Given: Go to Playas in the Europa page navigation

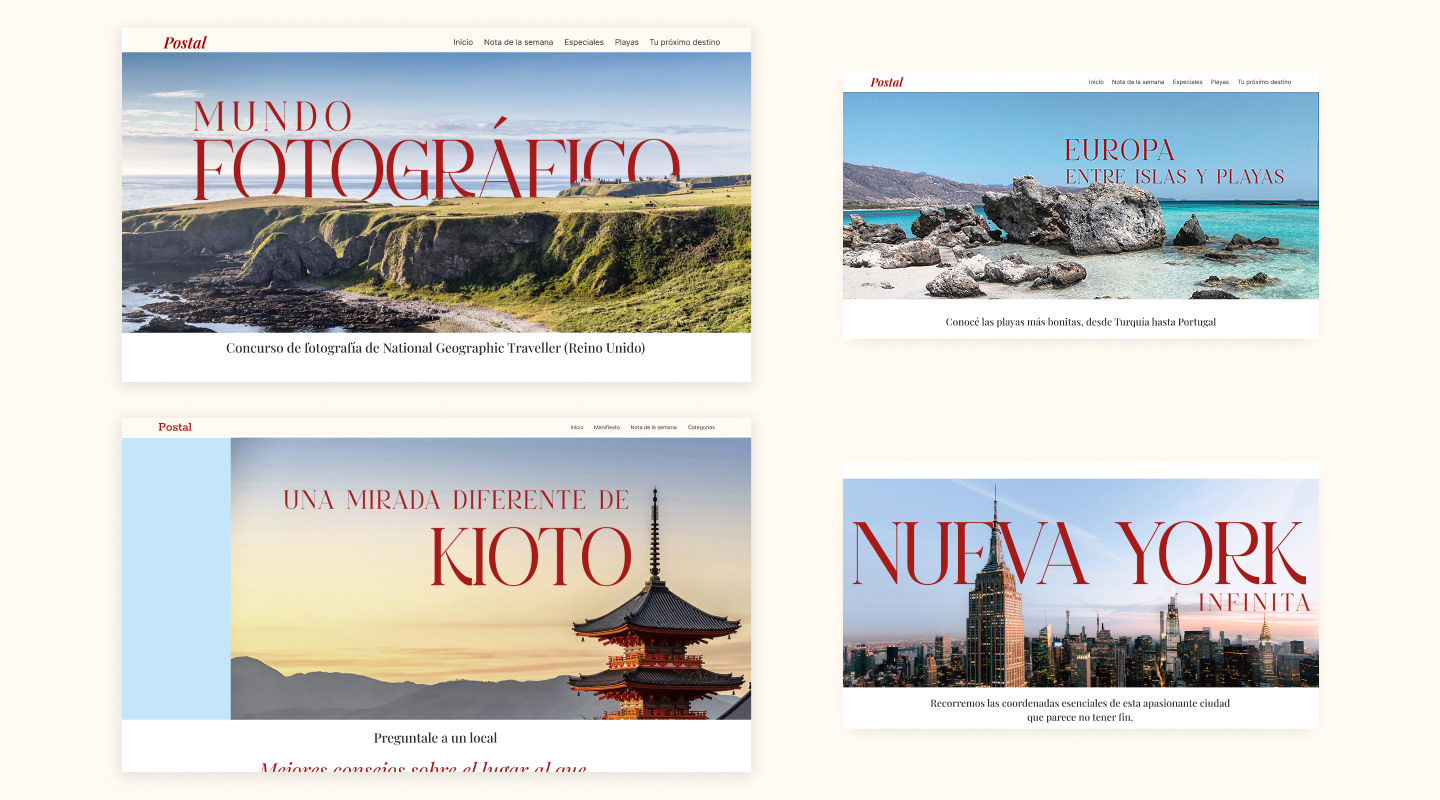Looking at the screenshot, I should coord(1220,82).
